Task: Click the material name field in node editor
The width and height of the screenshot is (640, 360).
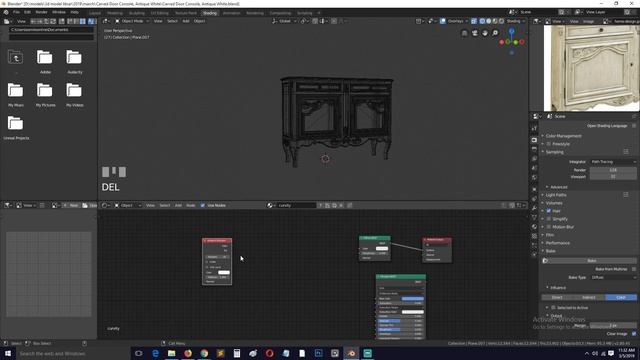Action: [x=296, y=205]
